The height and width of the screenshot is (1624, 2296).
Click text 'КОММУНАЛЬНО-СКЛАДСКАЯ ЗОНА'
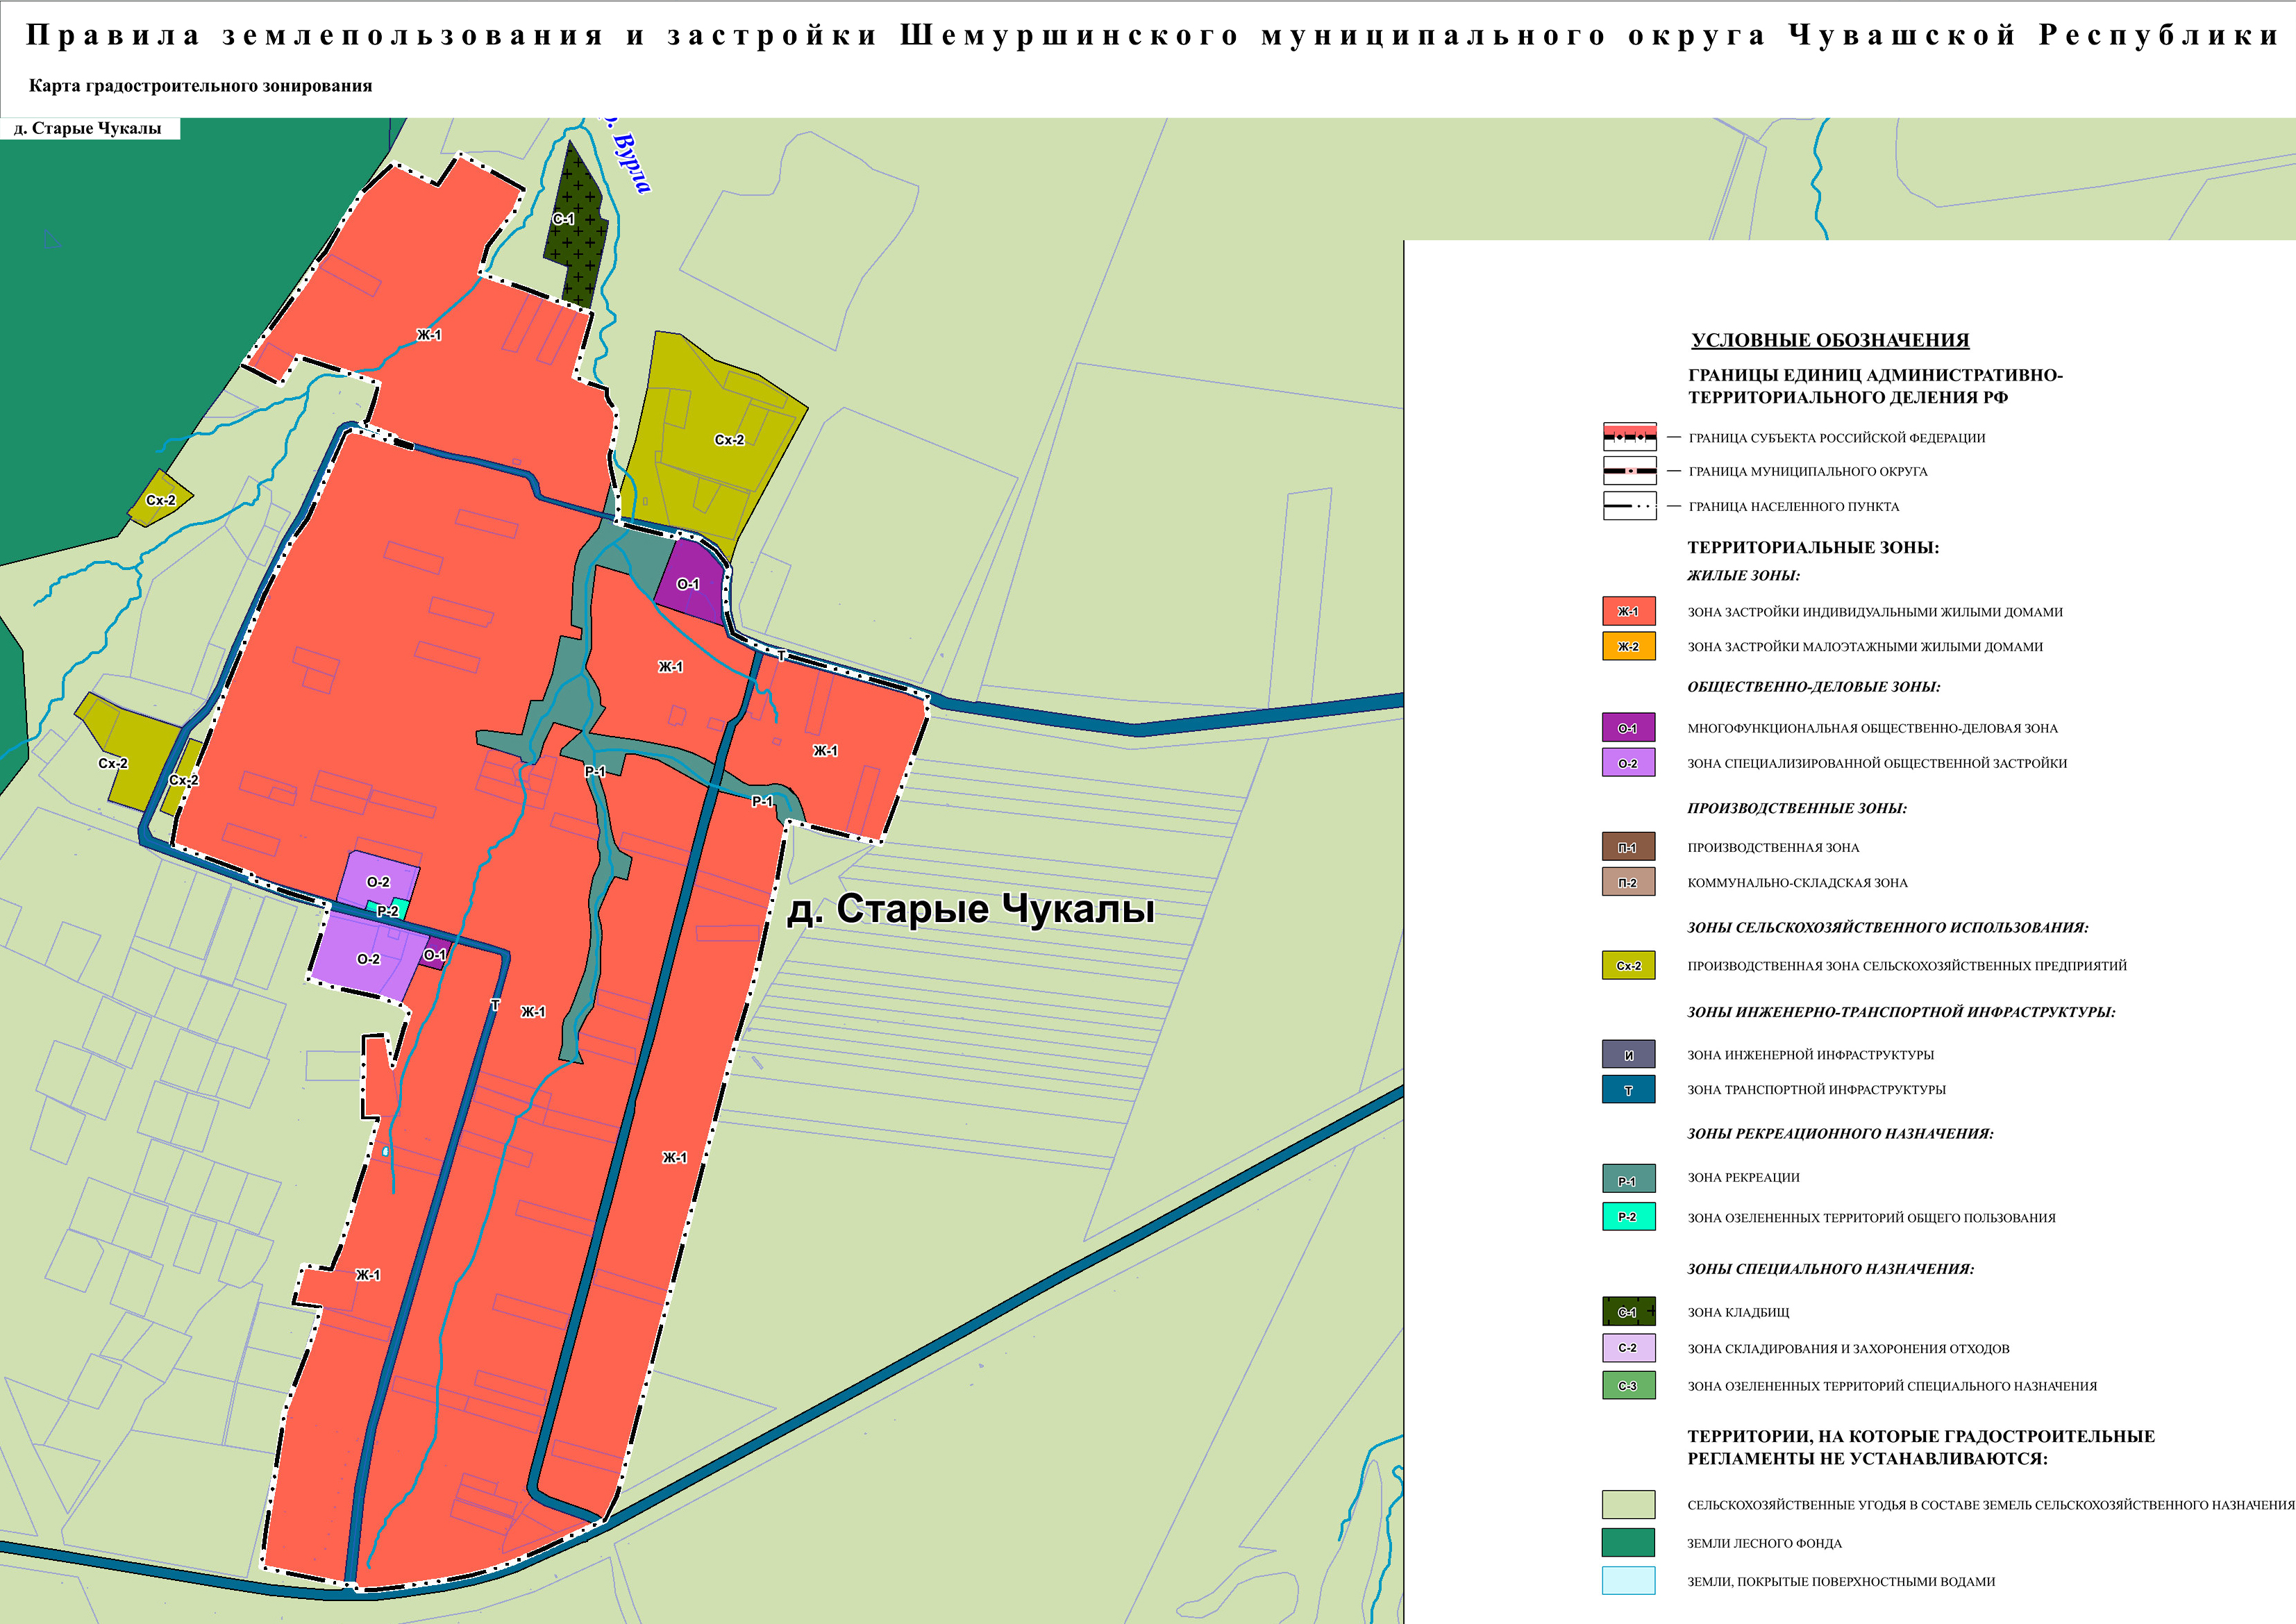coord(1798,882)
